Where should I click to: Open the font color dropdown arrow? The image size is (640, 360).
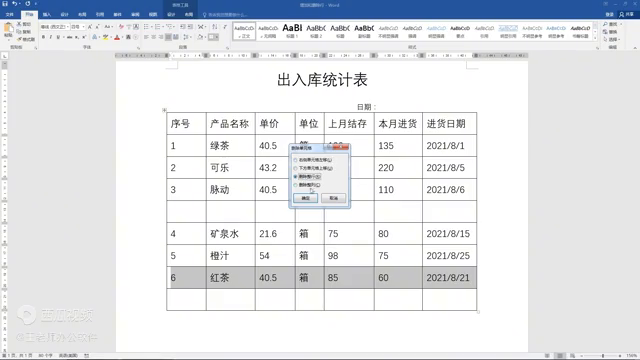pos(122,37)
